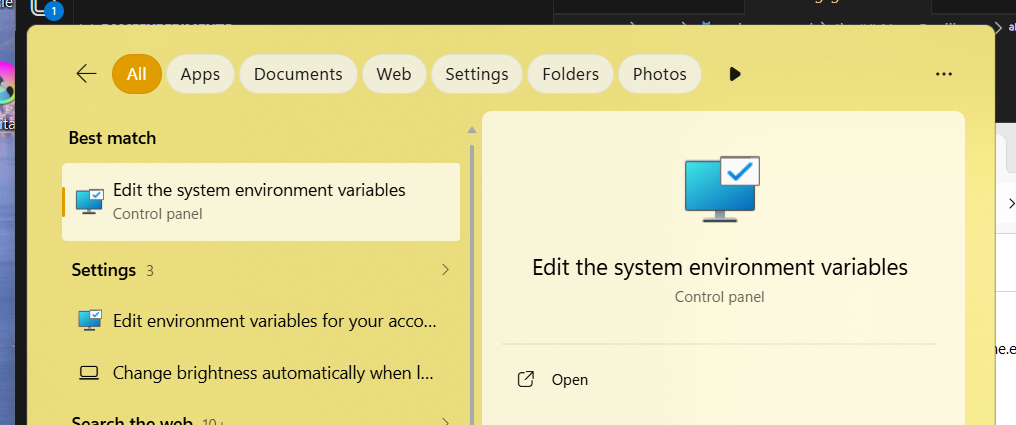Click the Open external-link icon
This screenshot has height=425, width=1016.
pos(526,380)
